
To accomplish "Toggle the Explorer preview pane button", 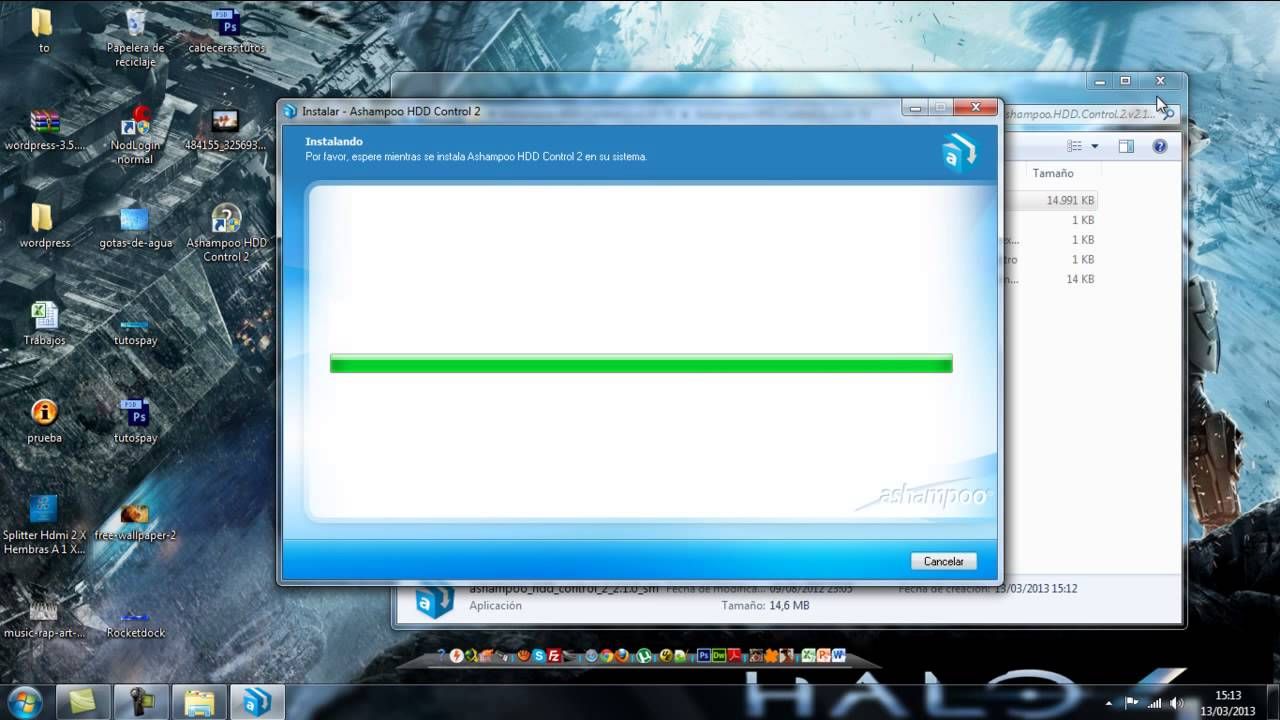I will tap(1126, 146).
